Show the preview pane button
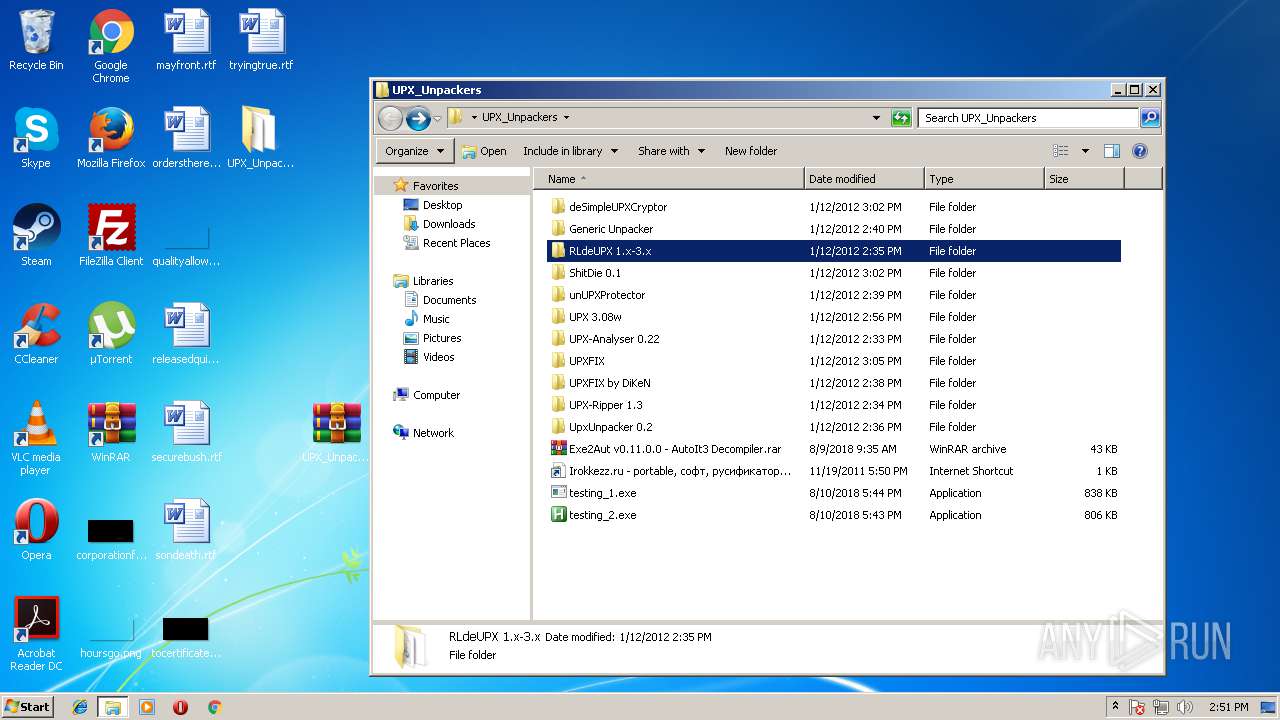 (1111, 151)
